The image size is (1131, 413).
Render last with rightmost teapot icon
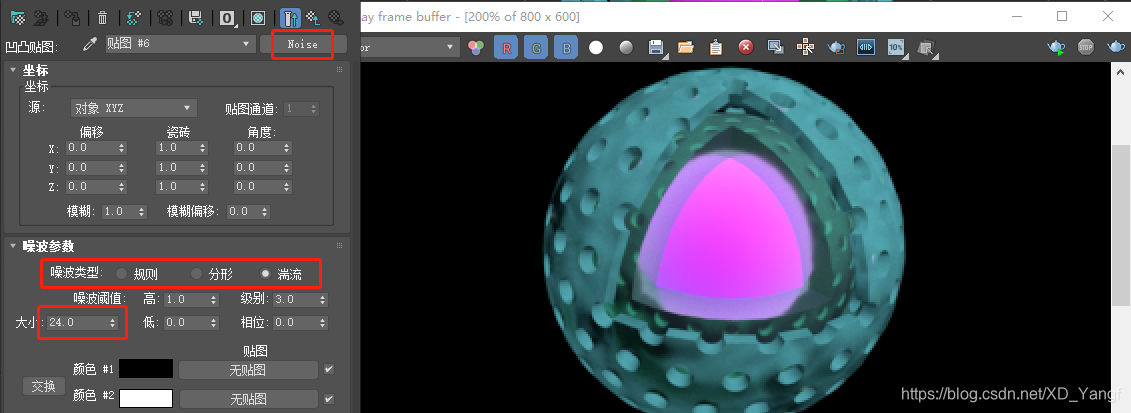pos(1116,48)
